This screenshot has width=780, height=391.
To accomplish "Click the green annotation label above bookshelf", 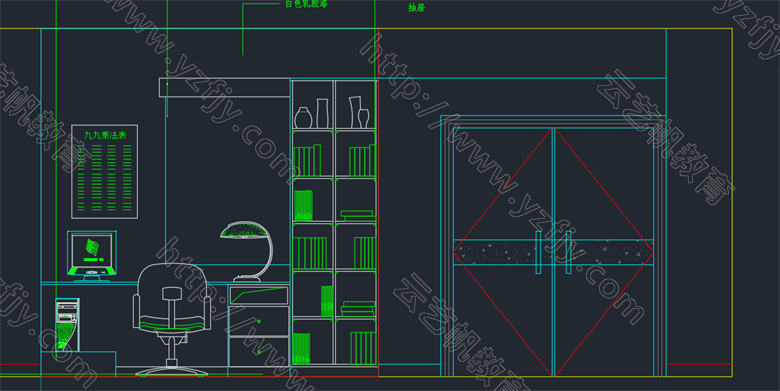I will (x=306, y=4).
